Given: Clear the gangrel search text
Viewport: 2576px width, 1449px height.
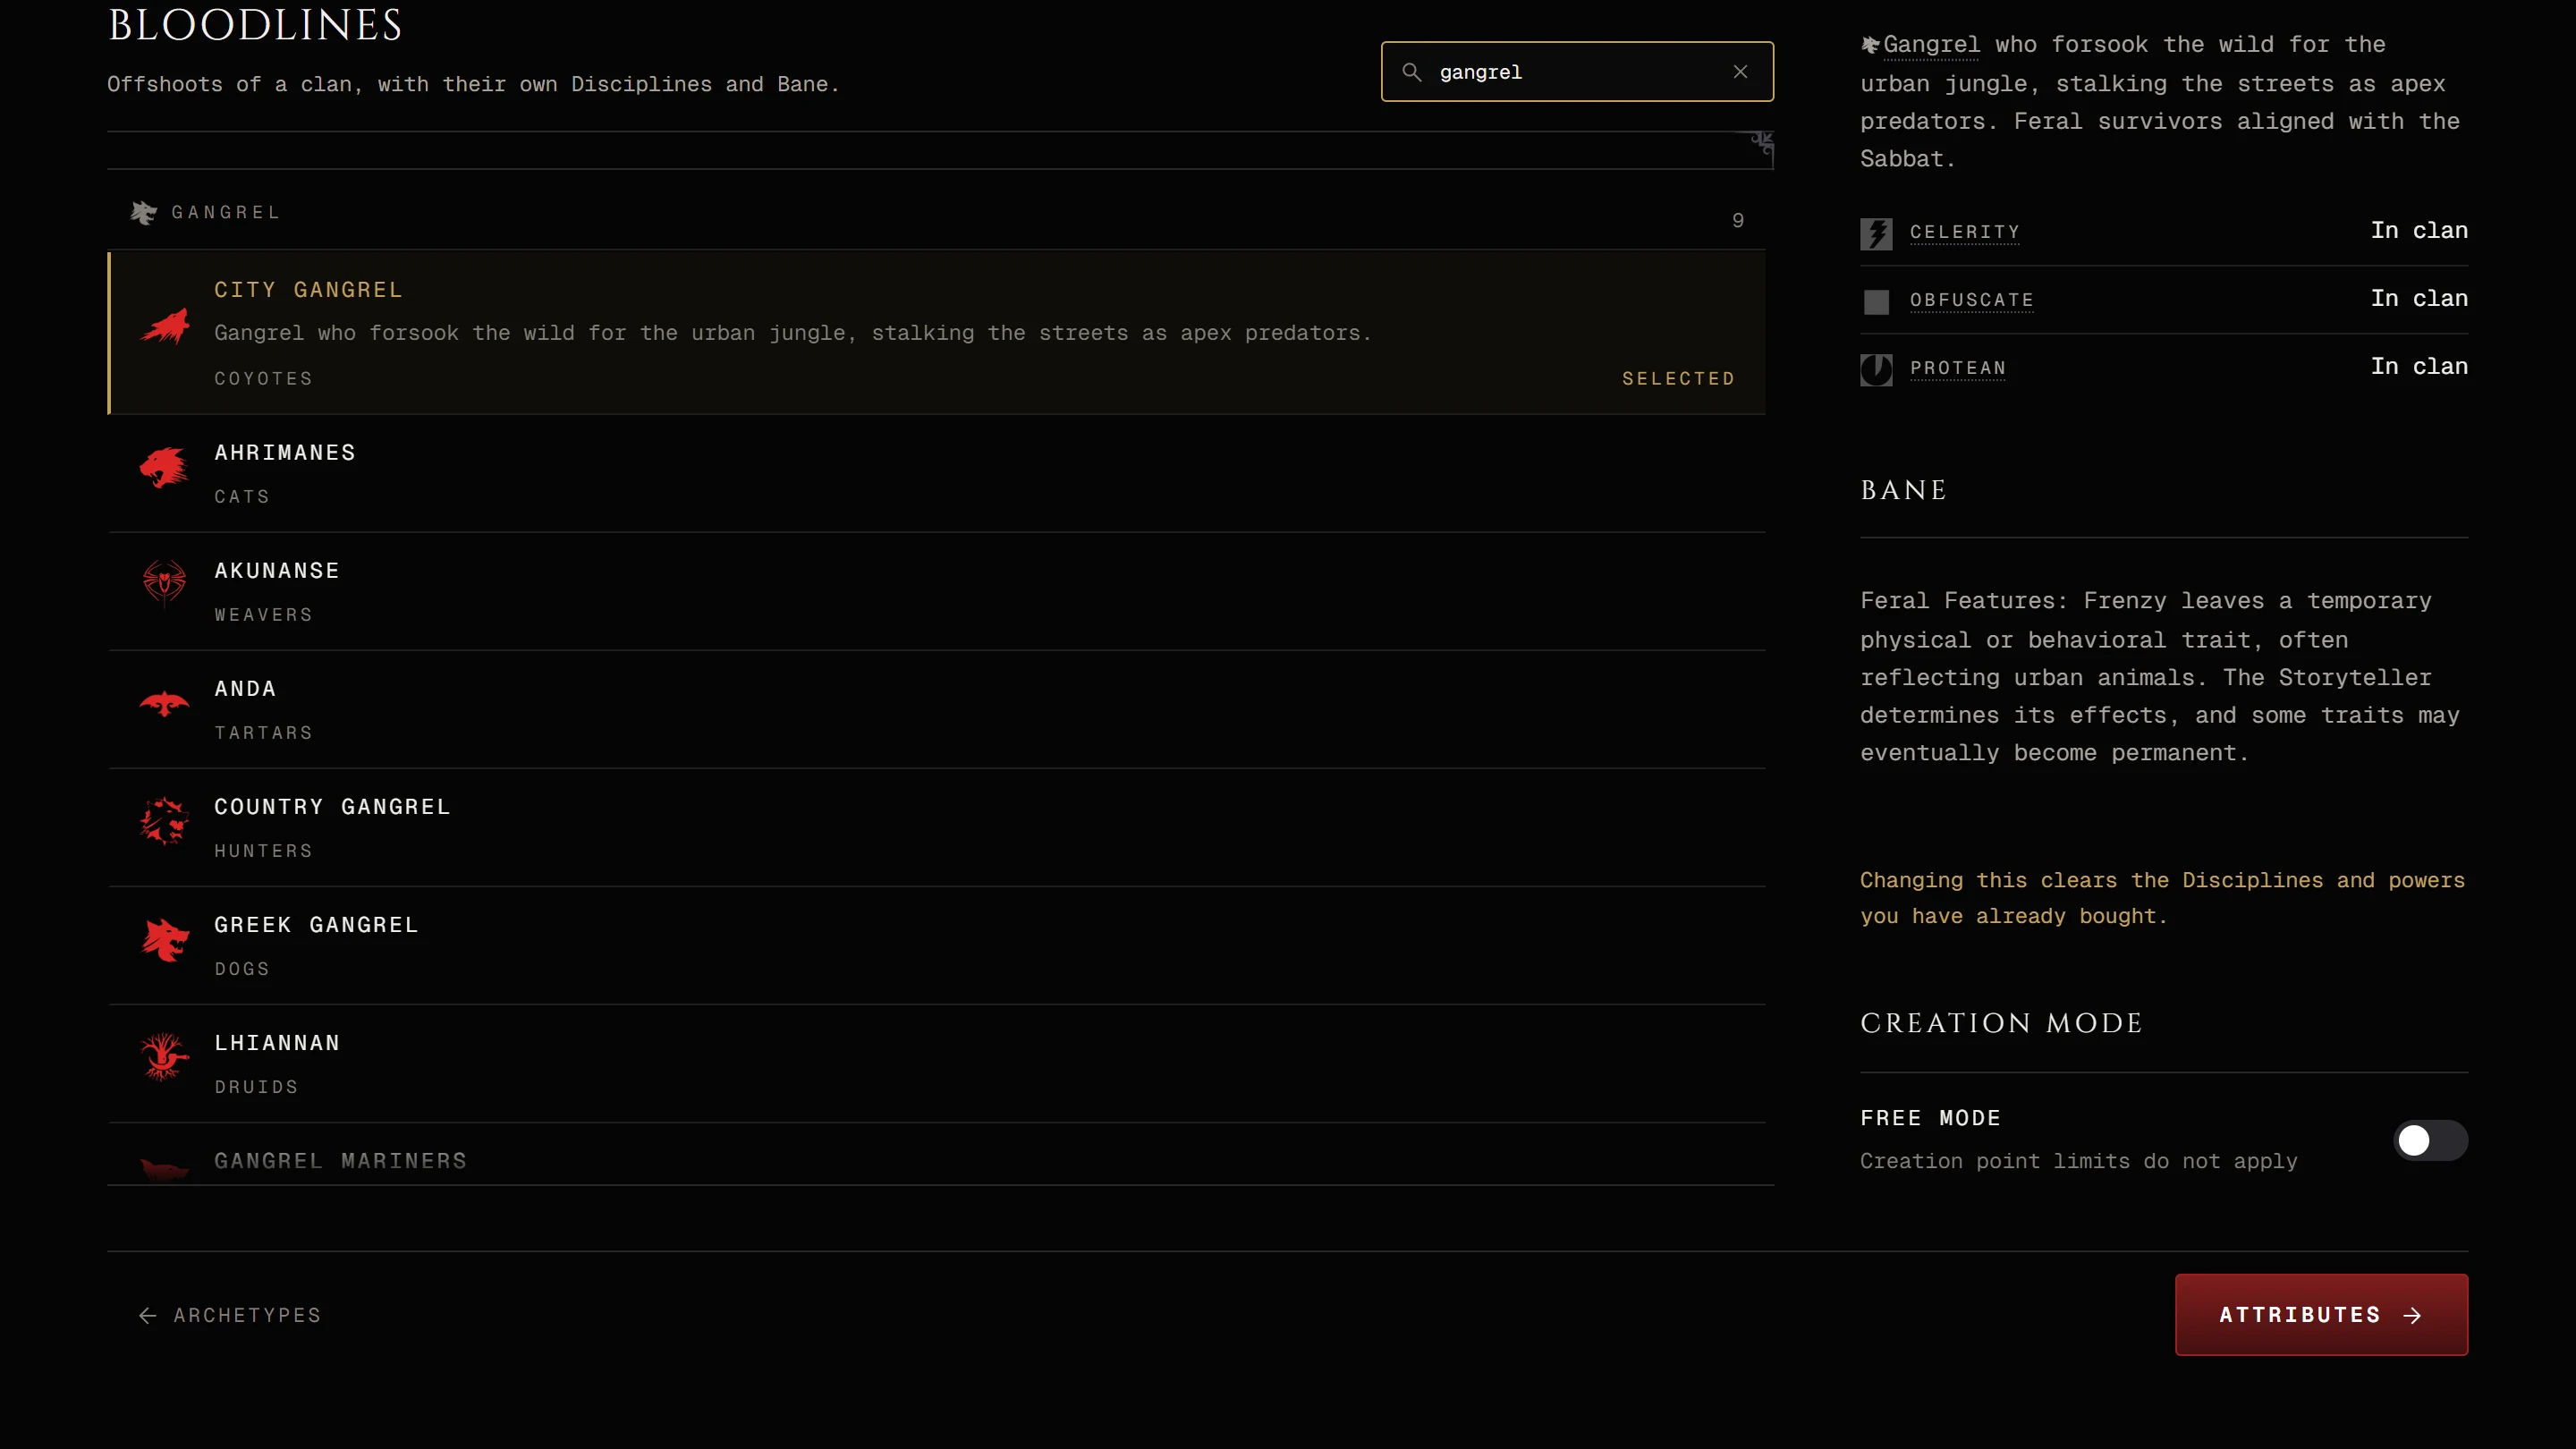Looking at the screenshot, I should pyautogui.click(x=1740, y=72).
